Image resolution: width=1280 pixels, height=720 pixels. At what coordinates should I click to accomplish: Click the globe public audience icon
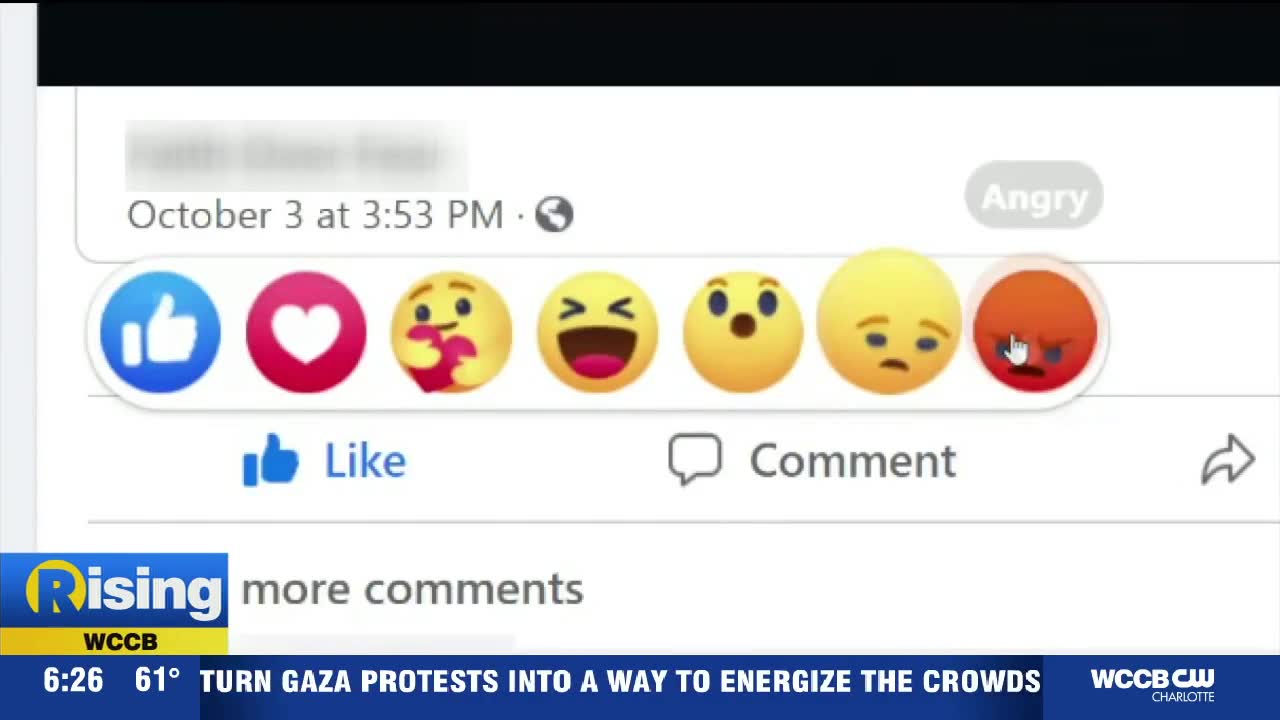pyautogui.click(x=554, y=214)
